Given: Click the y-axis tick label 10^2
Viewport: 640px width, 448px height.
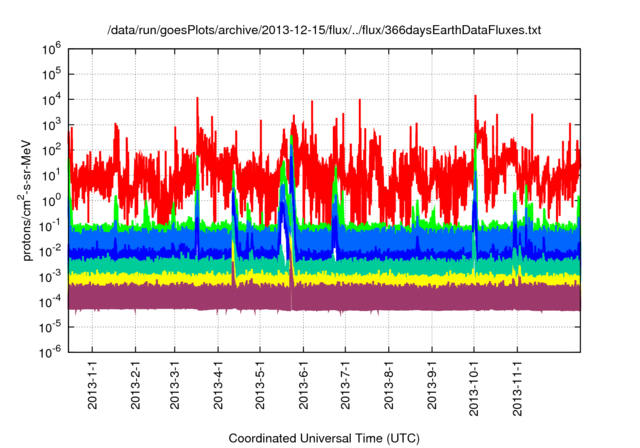Looking at the screenshot, I should (x=51, y=150).
